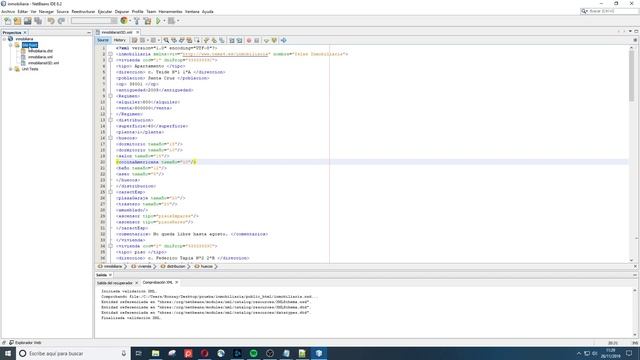Open the Archivo menu

point(8,11)
